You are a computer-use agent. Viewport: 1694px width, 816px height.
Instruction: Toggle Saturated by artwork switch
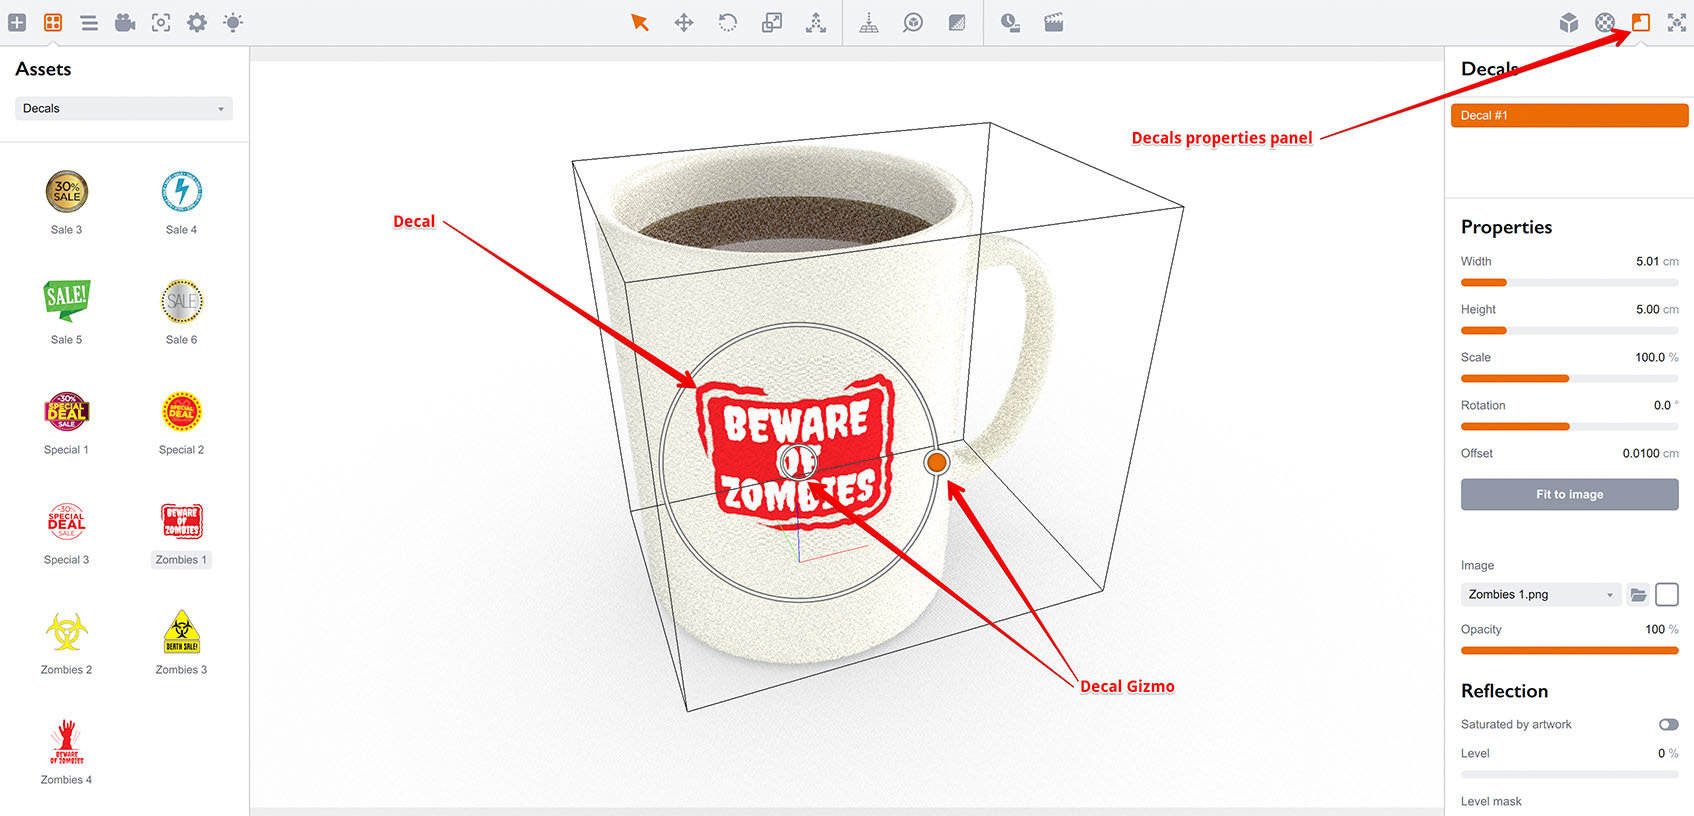(x=1669, y=724)
